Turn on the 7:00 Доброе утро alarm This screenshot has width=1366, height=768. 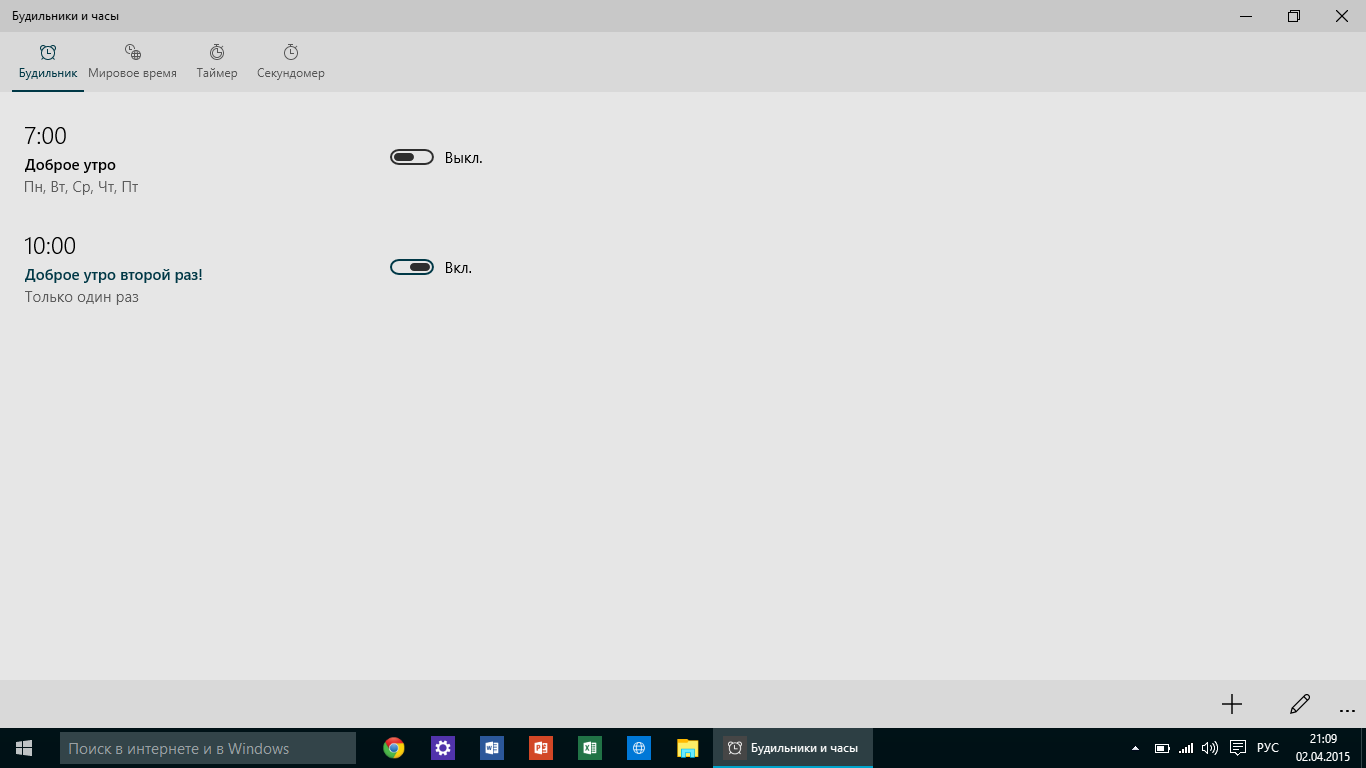click(x=412, y=157)
